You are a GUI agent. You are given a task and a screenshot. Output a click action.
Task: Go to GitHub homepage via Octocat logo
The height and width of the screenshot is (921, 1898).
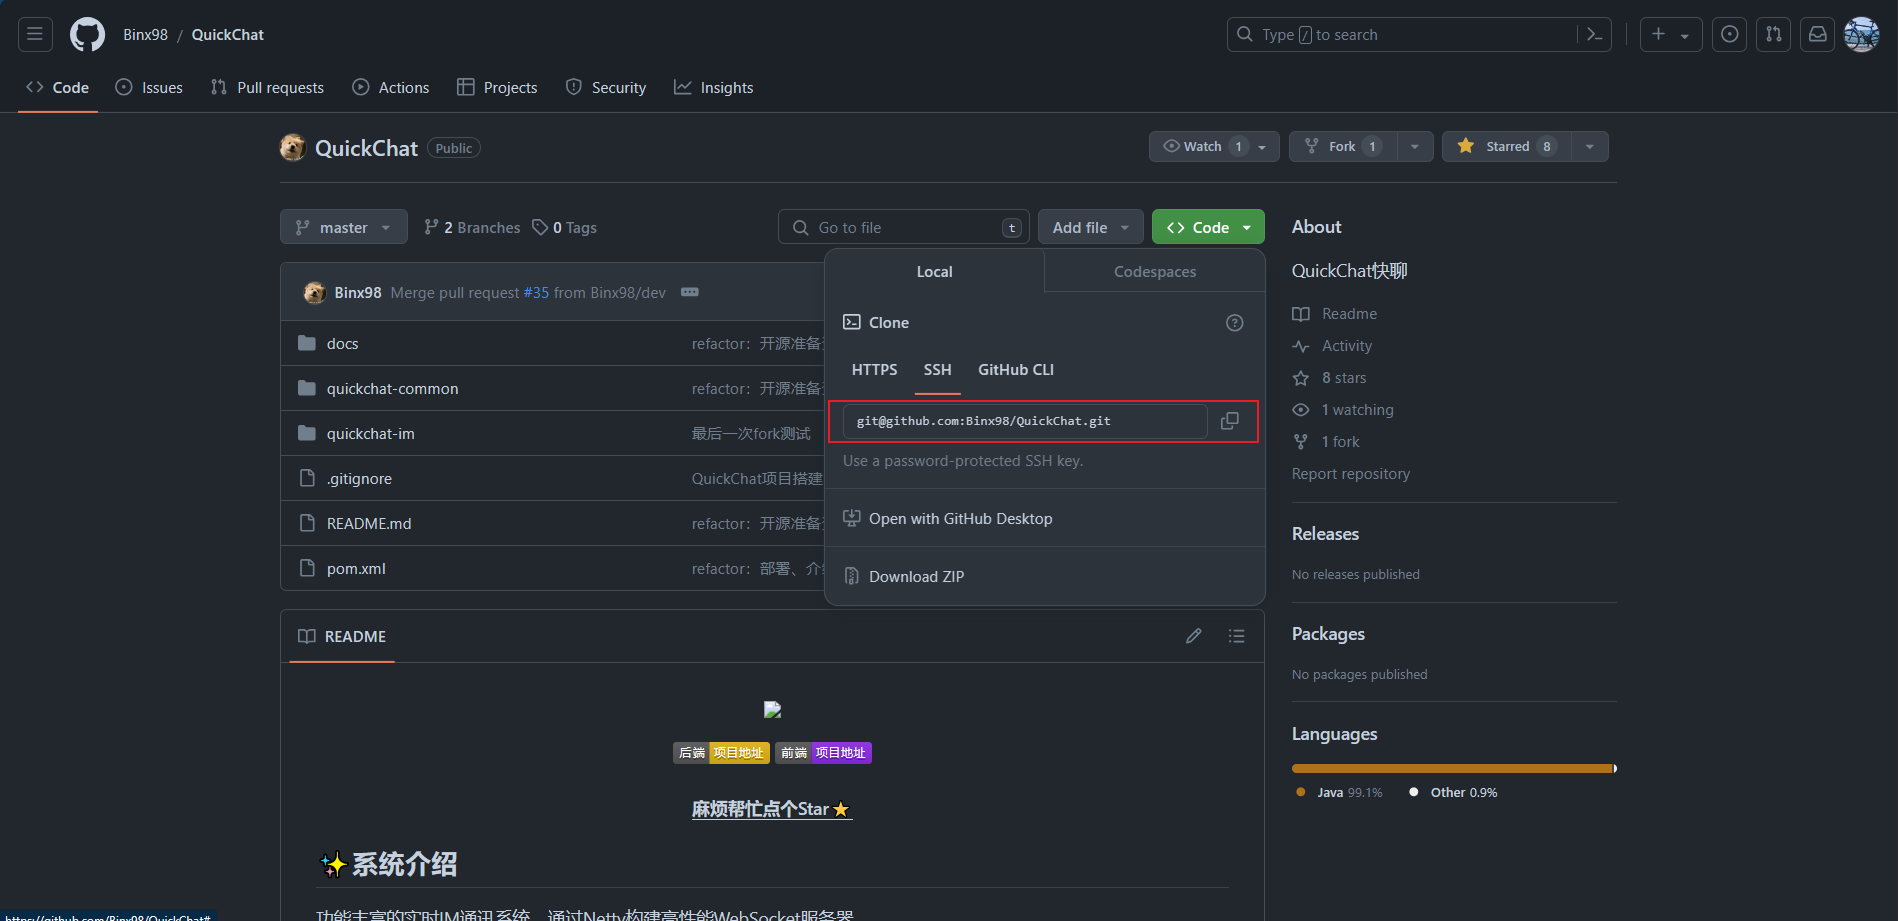click(x=87, y=34)
